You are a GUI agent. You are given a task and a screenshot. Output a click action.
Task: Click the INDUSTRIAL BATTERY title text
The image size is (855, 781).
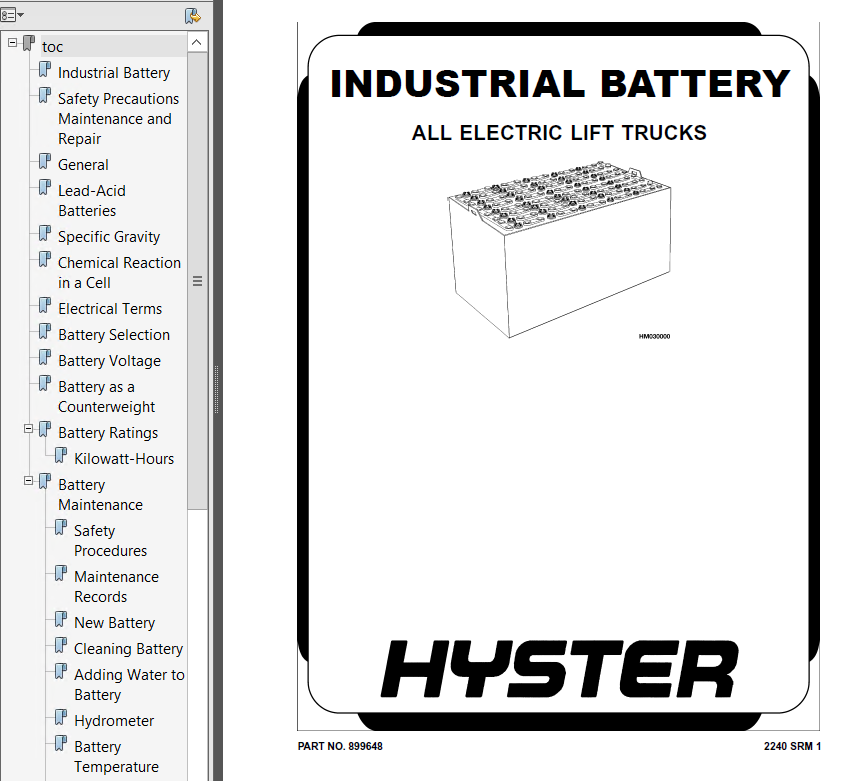point(560,83)
